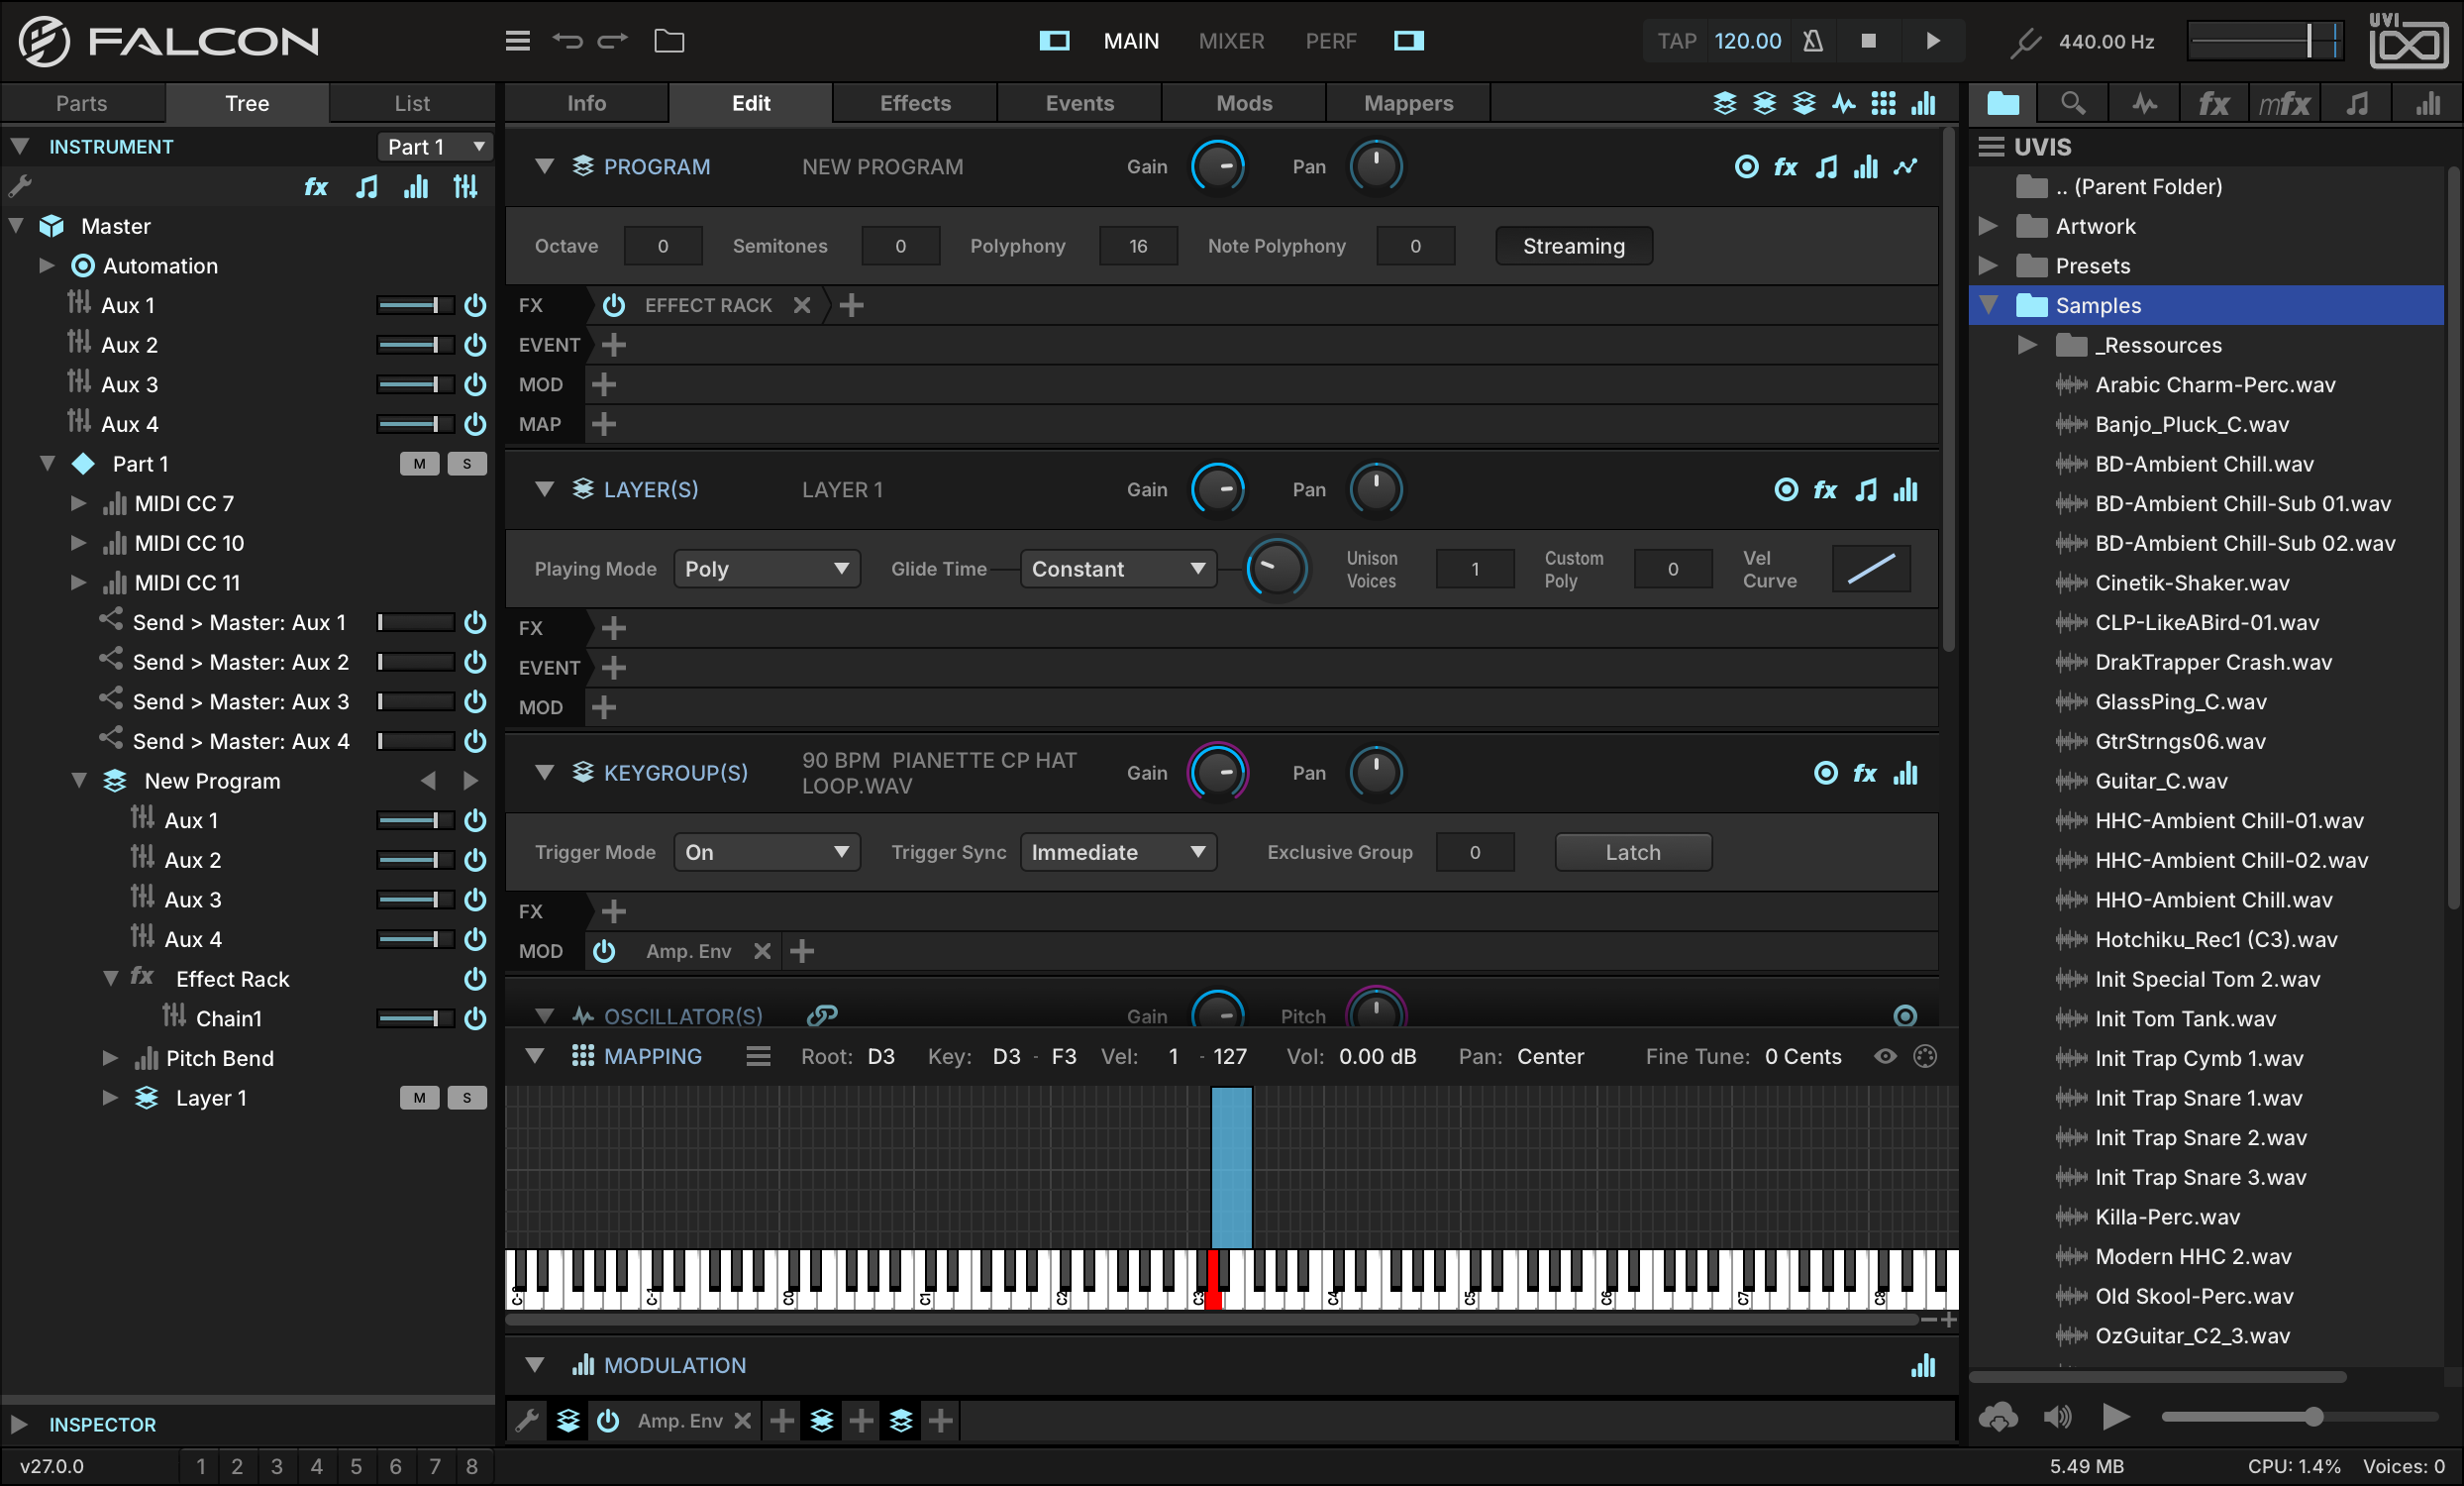Redo the last action

[612, 41]
